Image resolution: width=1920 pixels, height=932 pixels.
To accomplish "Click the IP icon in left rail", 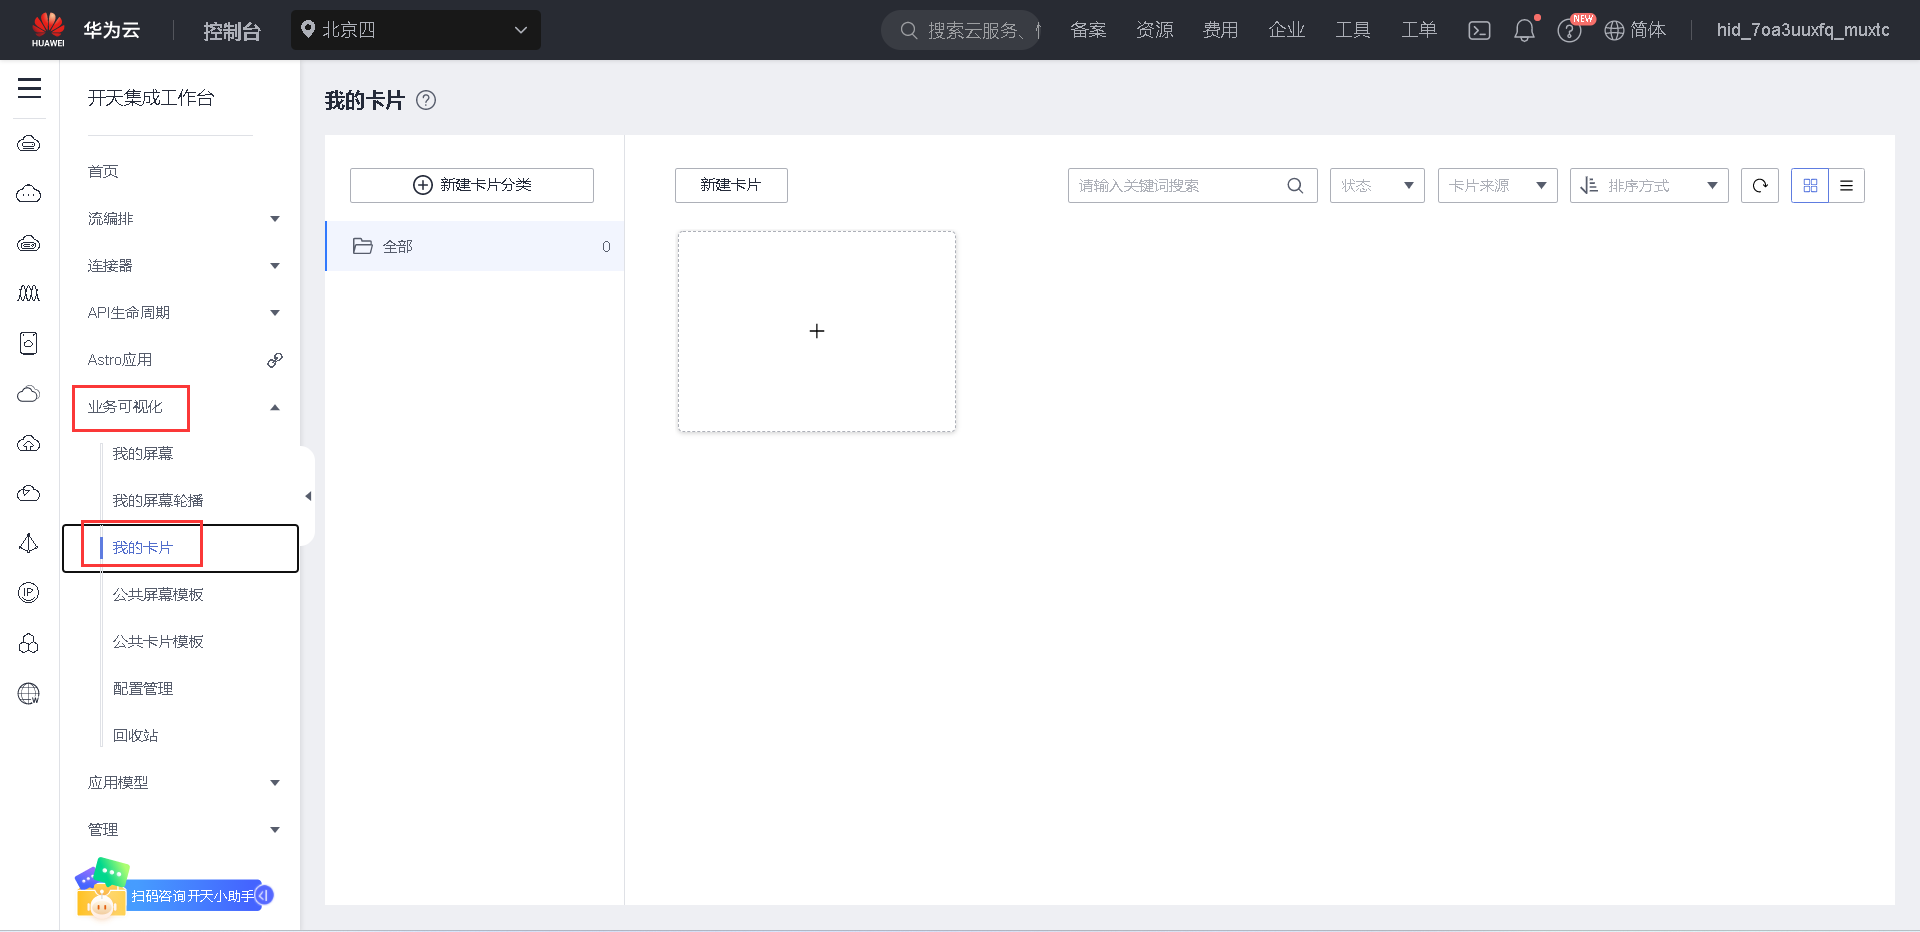I will pyautogui.click(x=29, y=593).
